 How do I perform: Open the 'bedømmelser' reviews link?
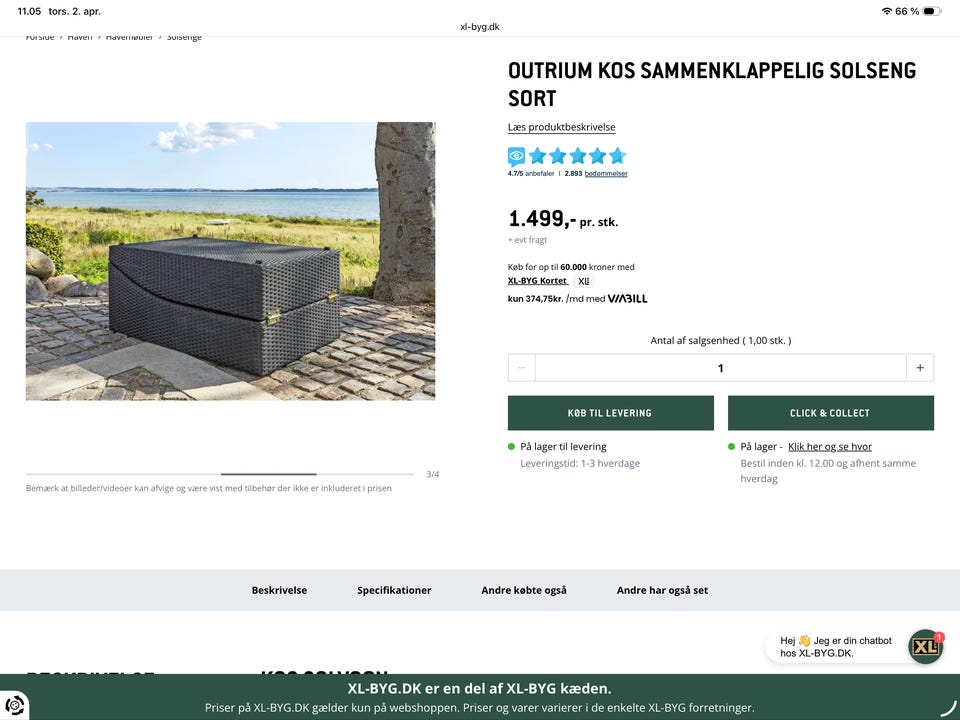pos(605,172)
